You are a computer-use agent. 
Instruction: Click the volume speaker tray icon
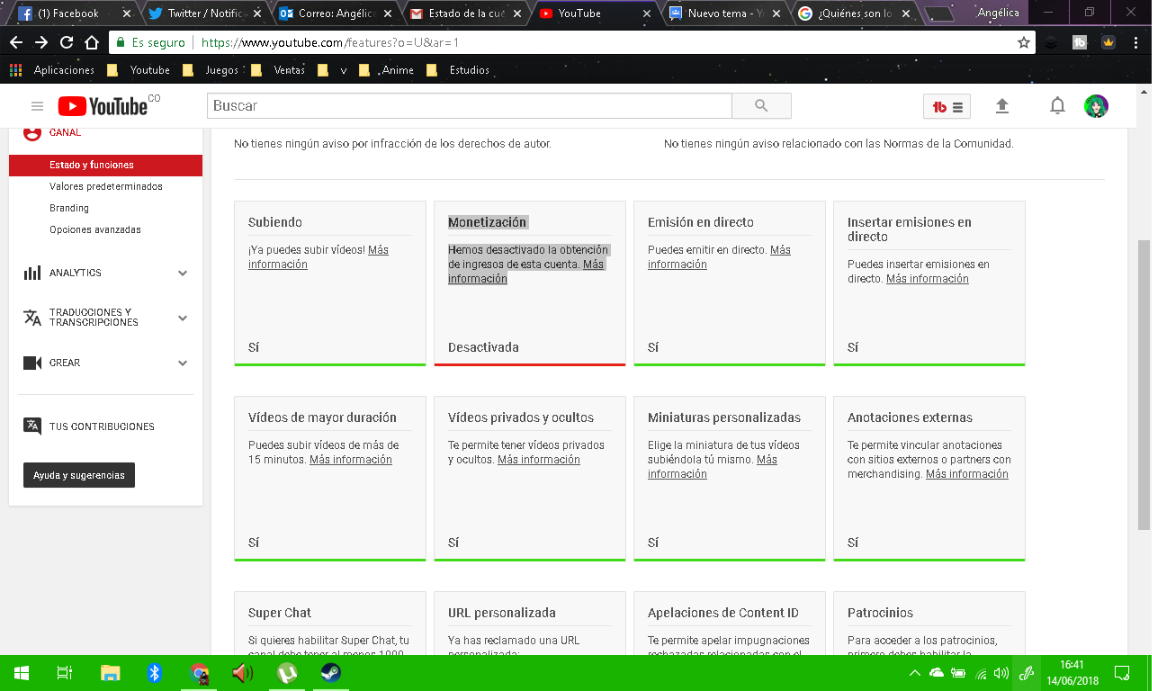point(1001,673)
